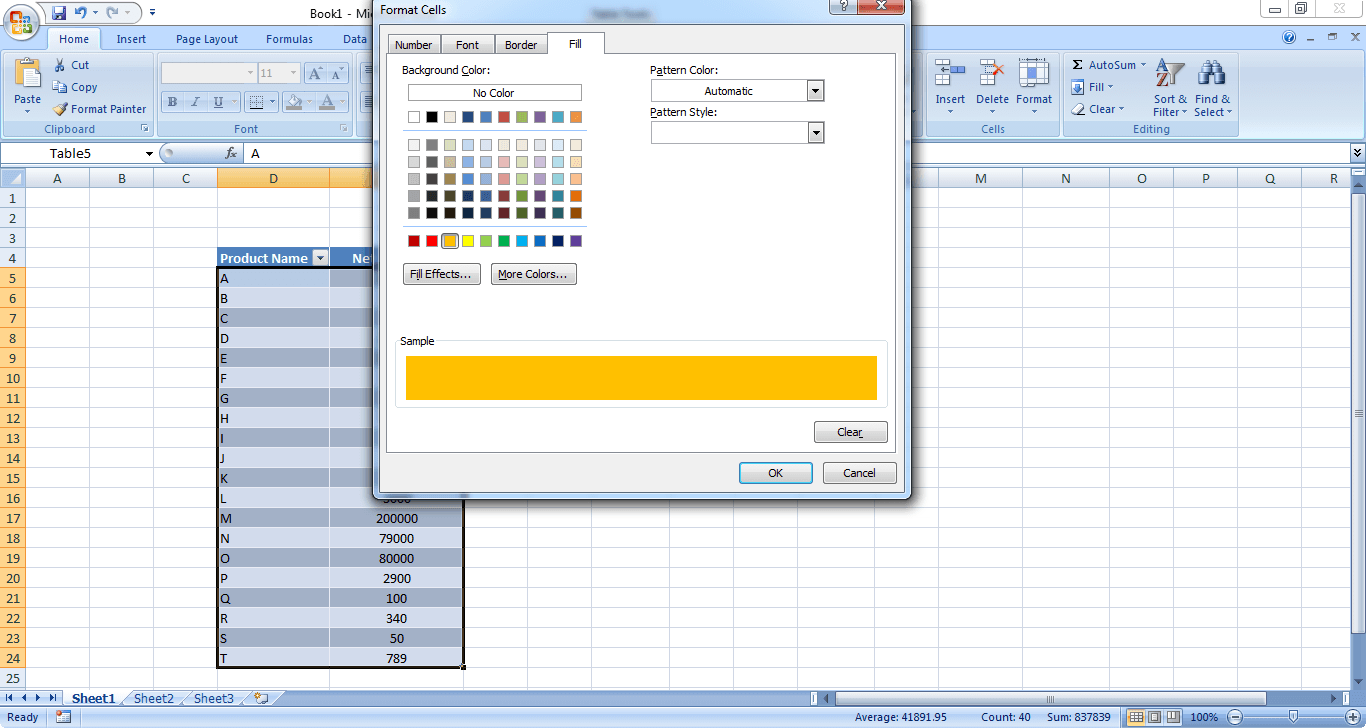Save workbook via Quick Access toolbar
Image resolution: width=1366 pixels, height=728 pixels.
tap(59, 13)
